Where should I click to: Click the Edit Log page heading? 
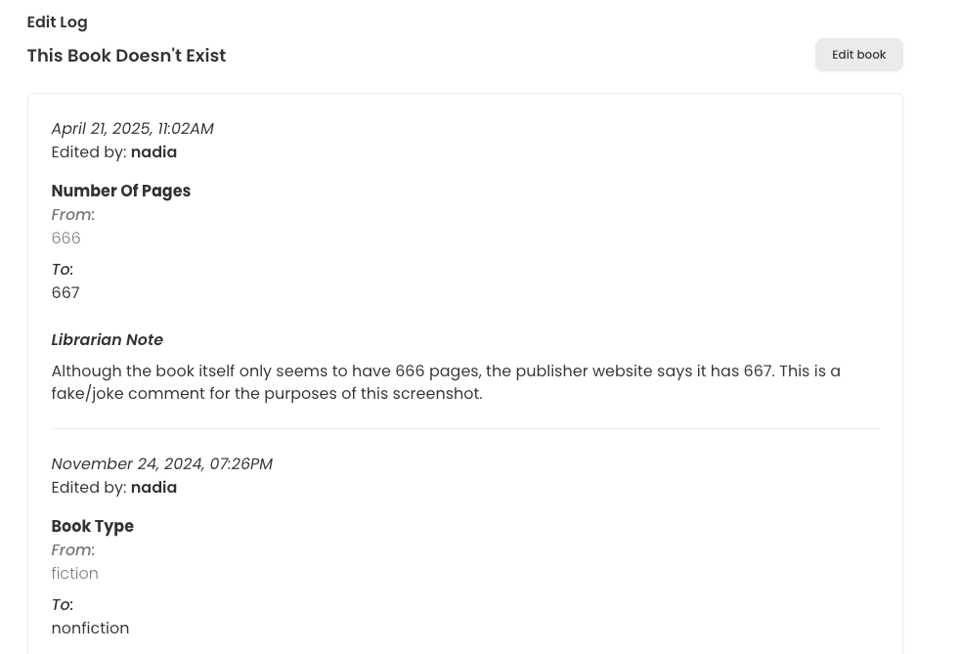tap(57, 22)
